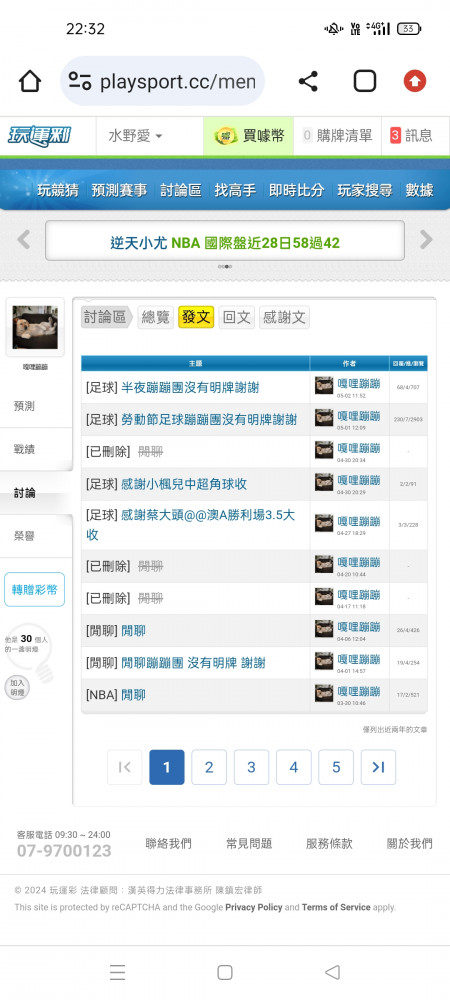Select the 戰績 sidebar tab
450x1000 pixels.
click(x=24, y=449)
